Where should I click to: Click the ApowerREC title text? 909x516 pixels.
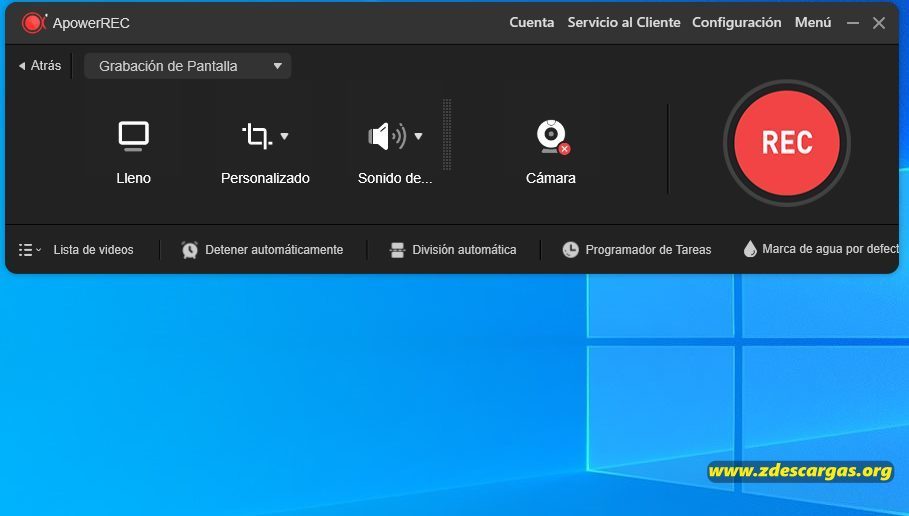pyautogui.click(x=91, y=23)
